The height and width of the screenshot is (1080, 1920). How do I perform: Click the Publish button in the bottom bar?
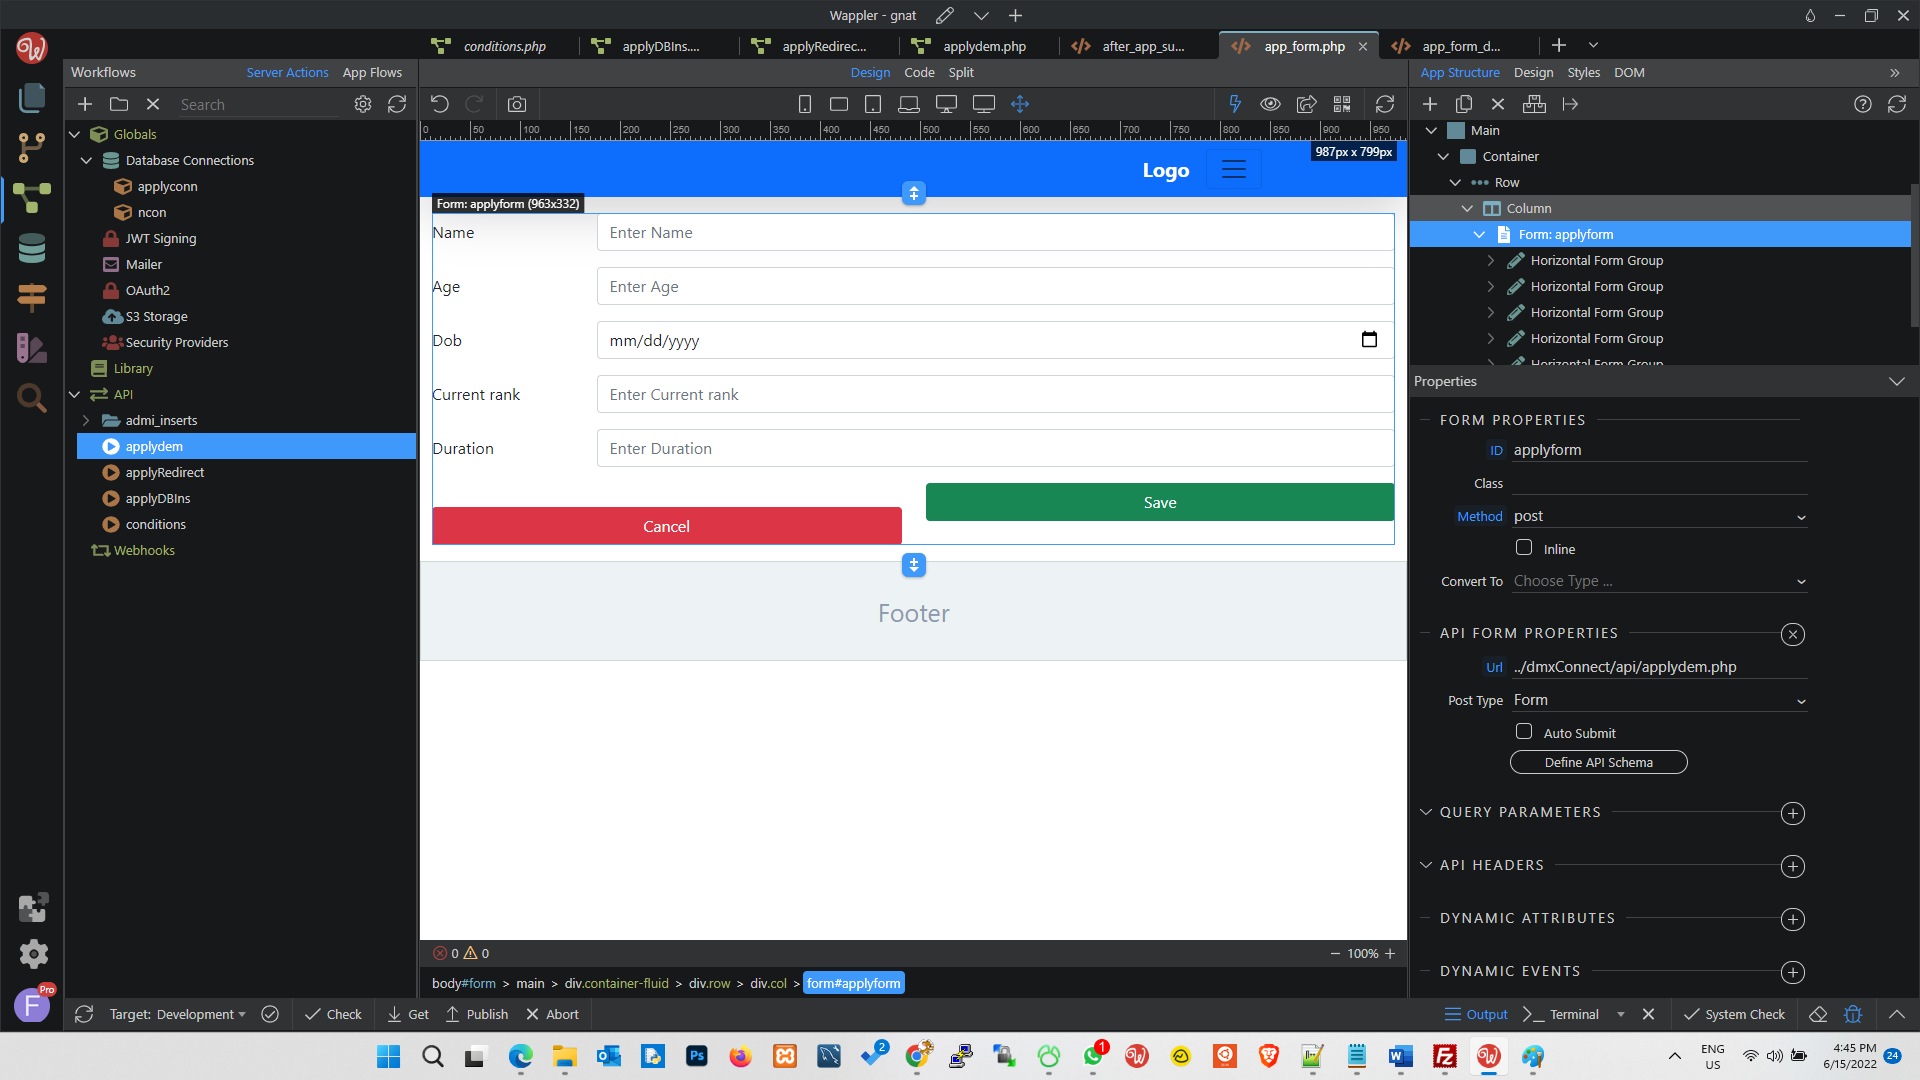477,1014
